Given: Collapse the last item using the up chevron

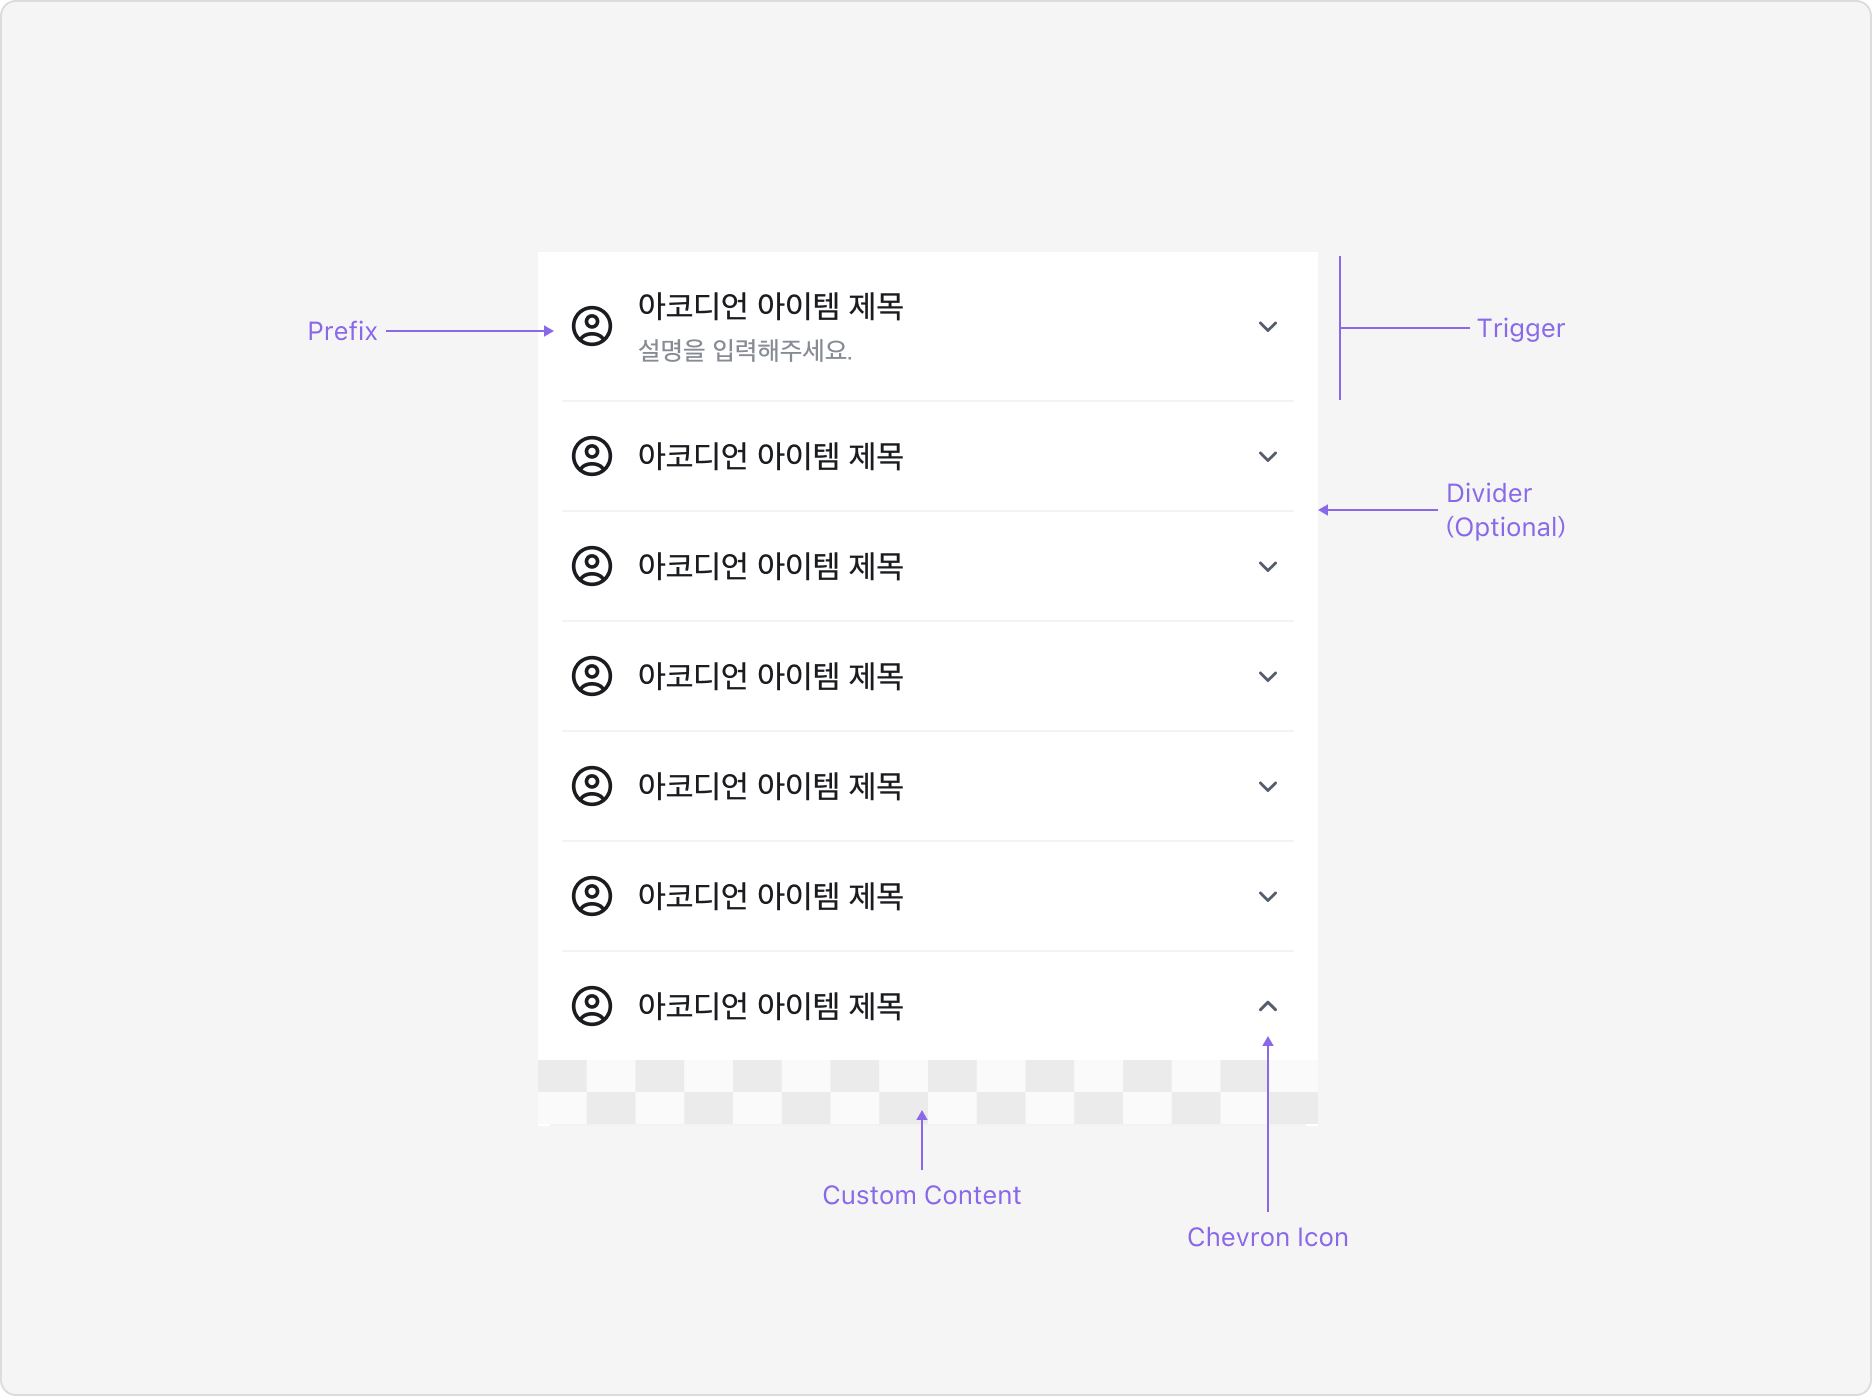Looking at the screenshot, I should pyautogui.click(x=1268, y=1006).
